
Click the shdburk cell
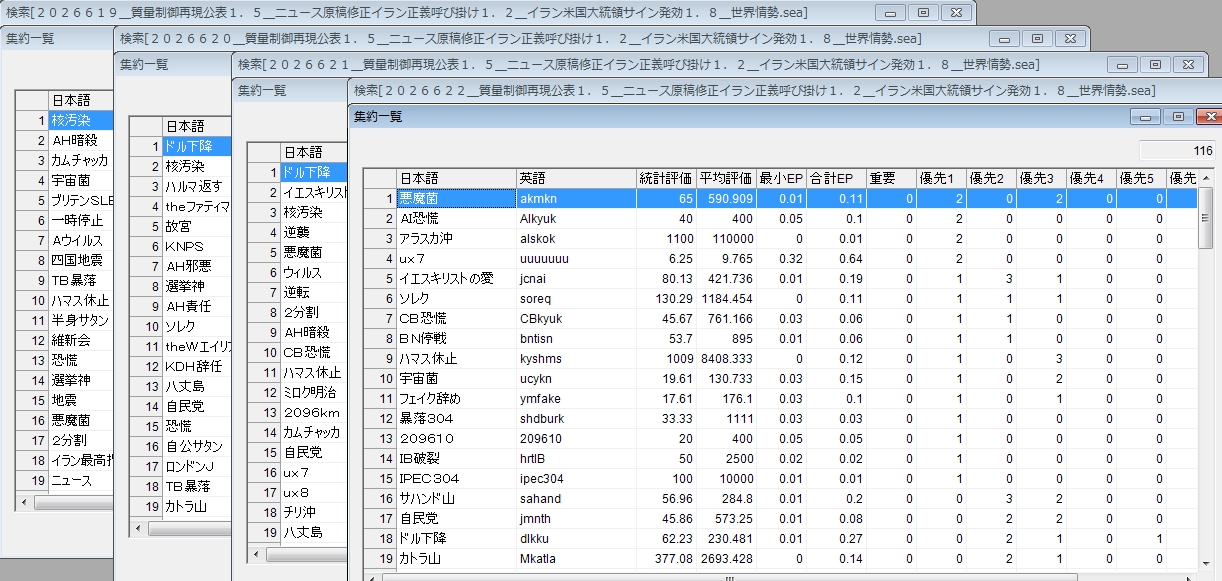click(575, 418)
